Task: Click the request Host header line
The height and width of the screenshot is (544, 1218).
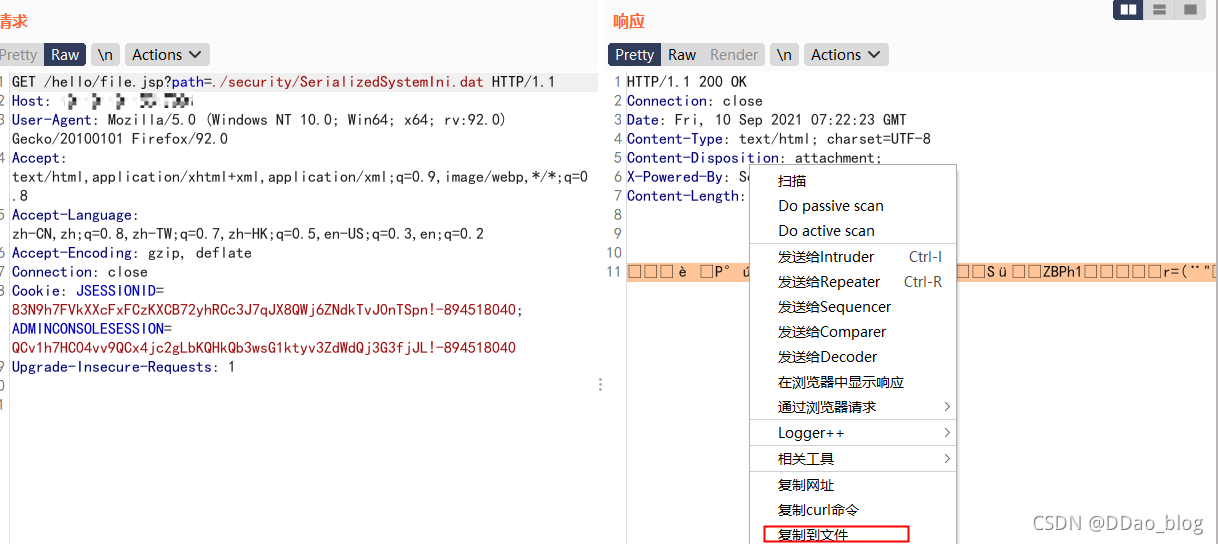Action: [102, 101]
